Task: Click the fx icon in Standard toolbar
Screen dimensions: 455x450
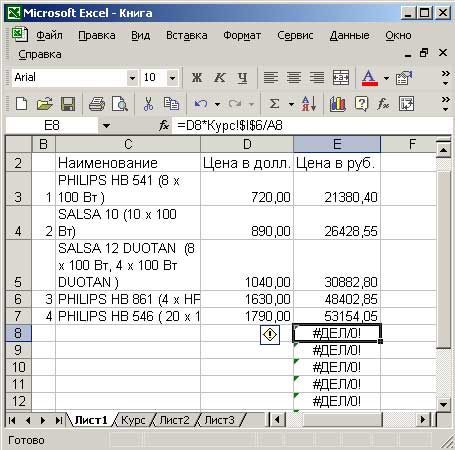Action: 383,104
